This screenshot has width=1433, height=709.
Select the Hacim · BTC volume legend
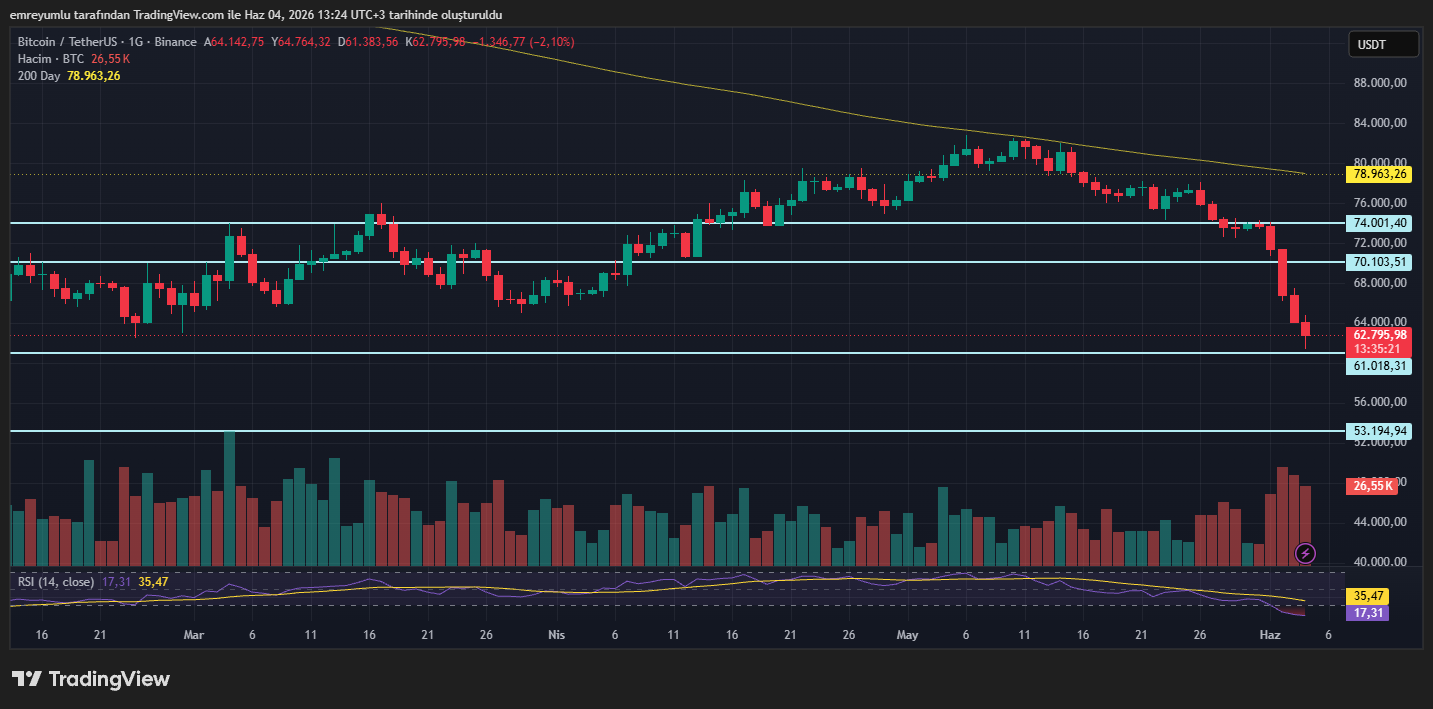coord(52,59)
